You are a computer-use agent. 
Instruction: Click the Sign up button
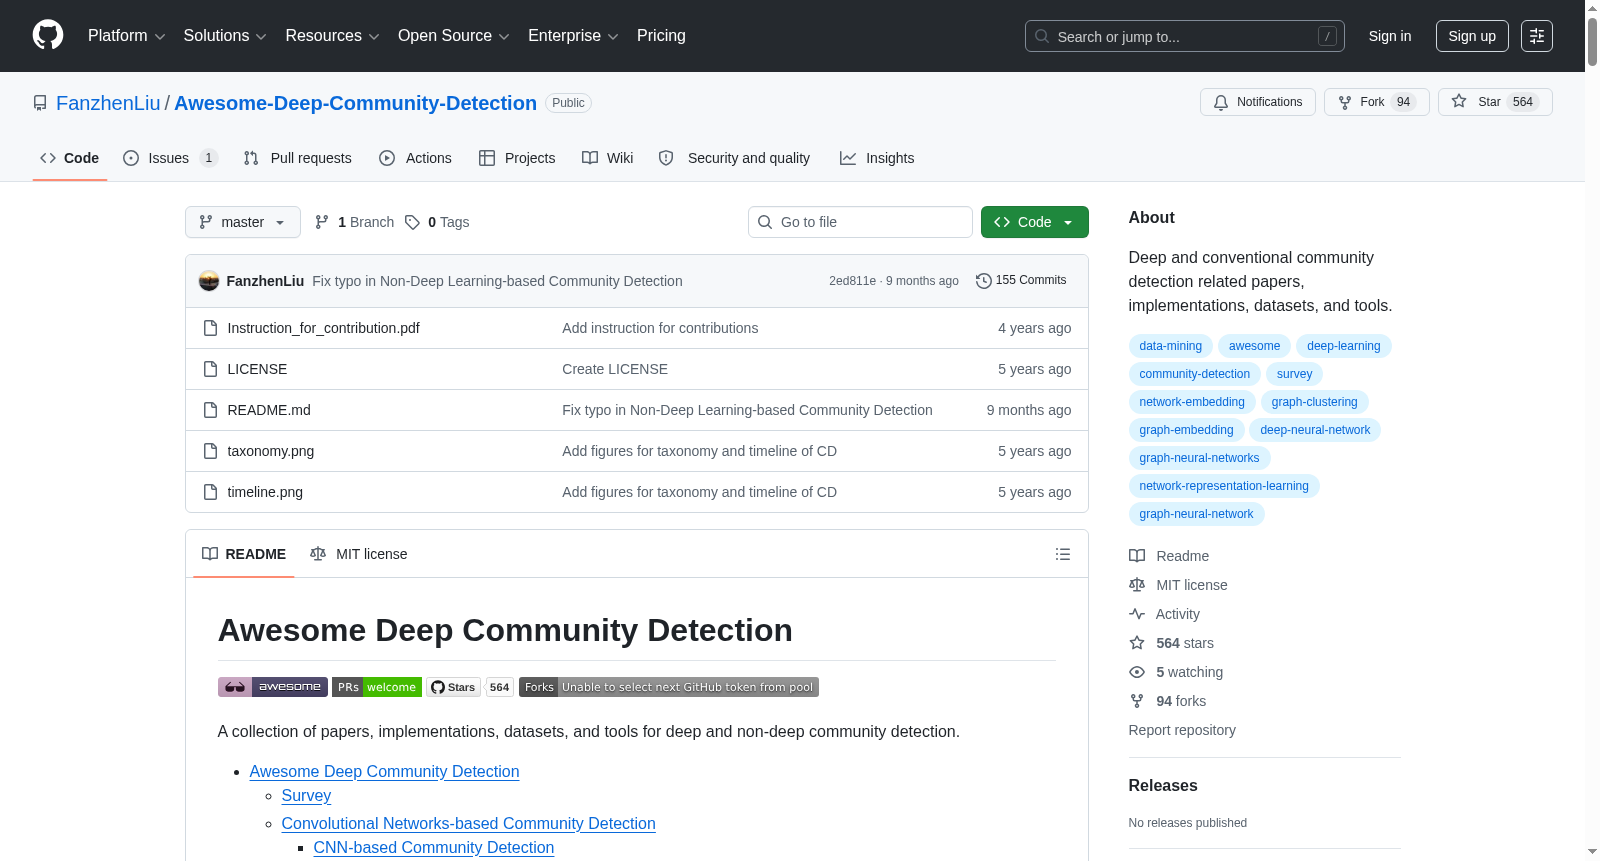point(1472,36)
